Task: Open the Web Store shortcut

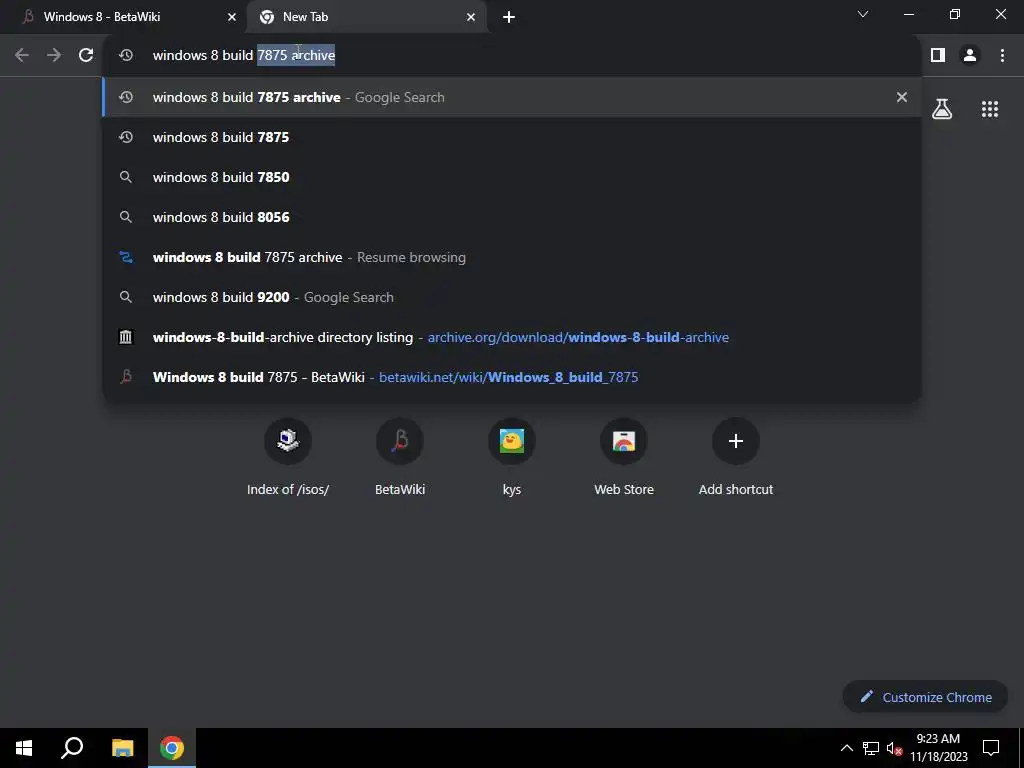Action: (624, 458)
